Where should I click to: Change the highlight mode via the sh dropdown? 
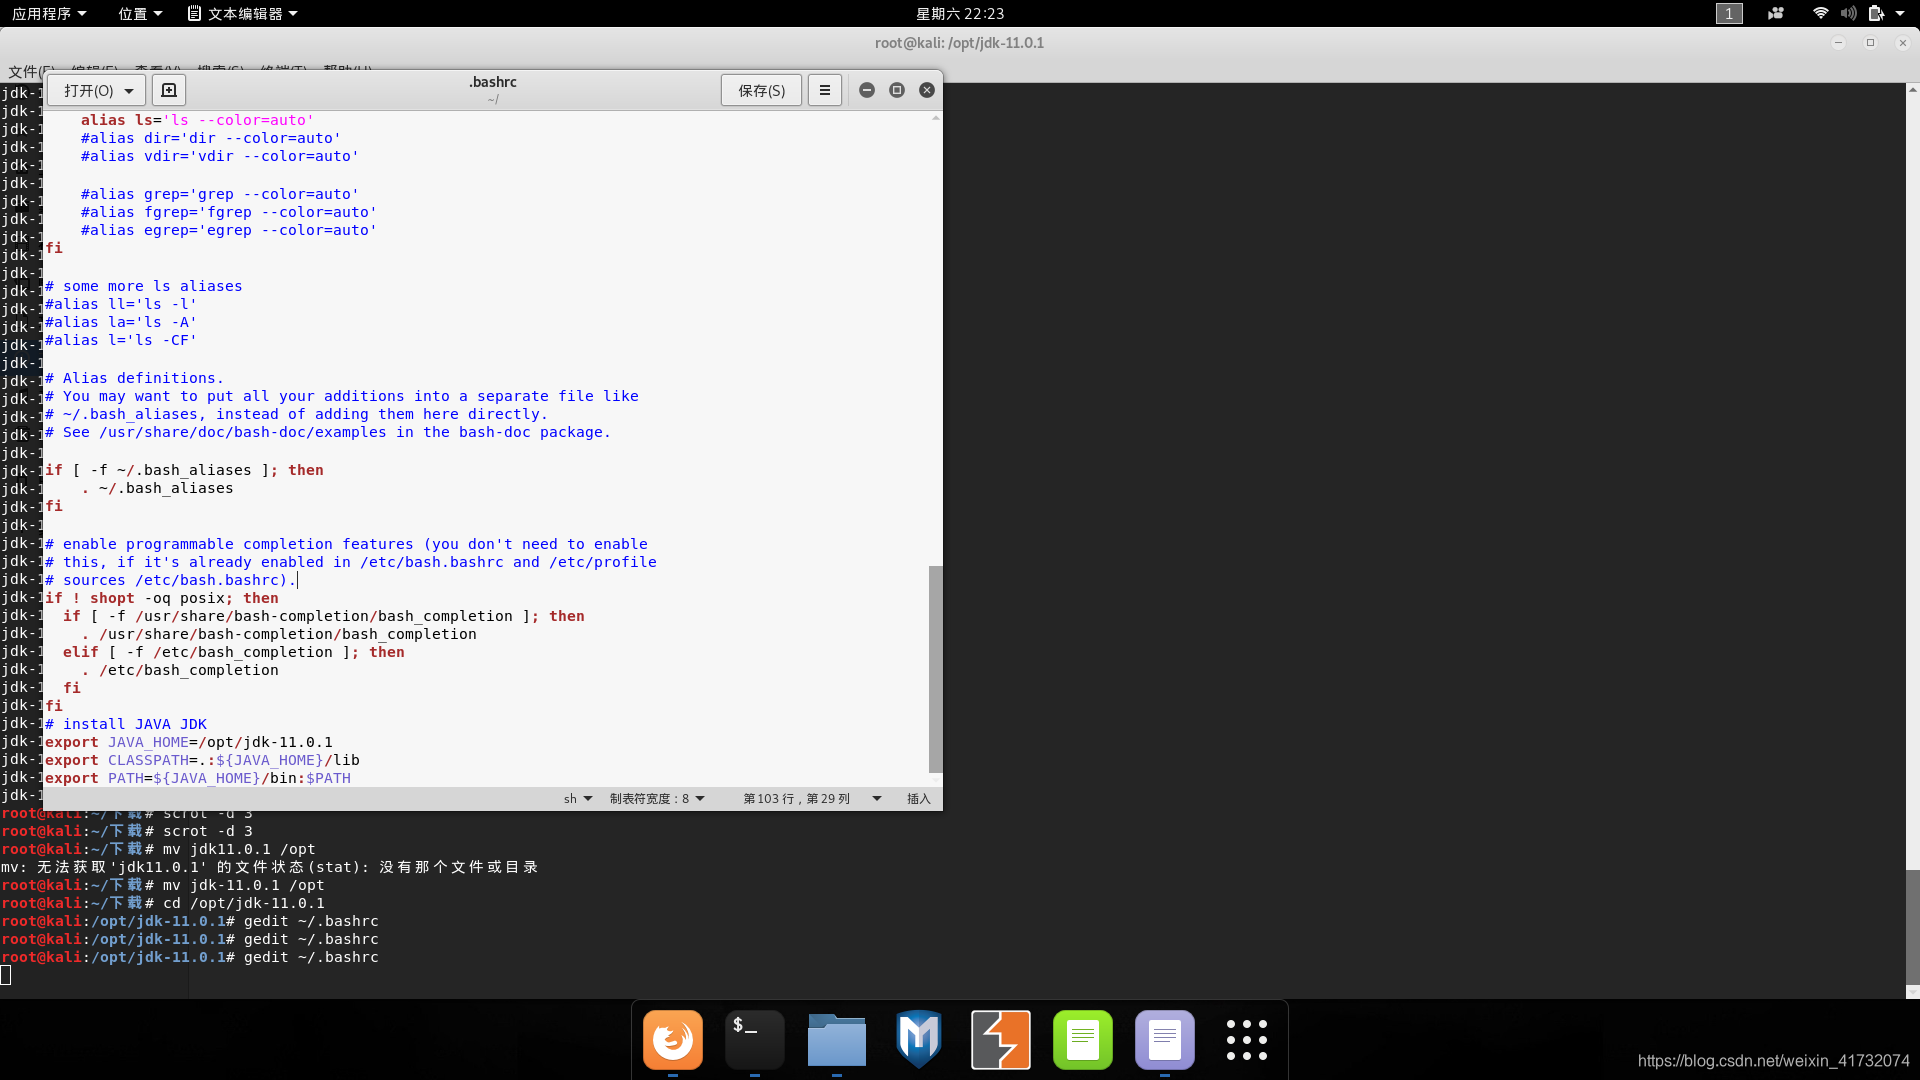click(x=578, y=798)
